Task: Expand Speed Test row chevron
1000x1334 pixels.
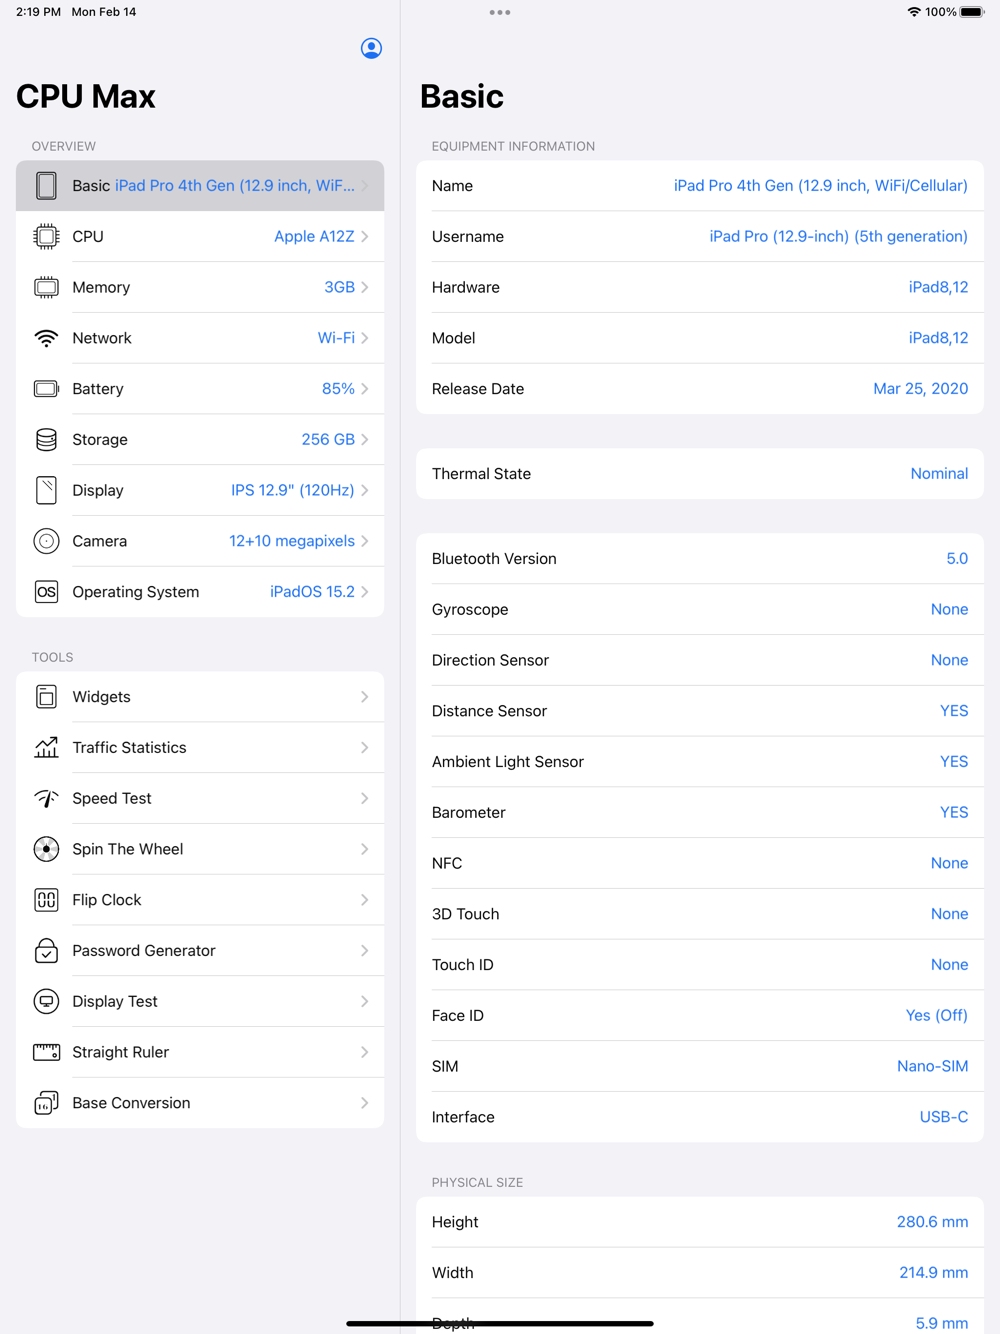Action: click(x=365, y=798)
